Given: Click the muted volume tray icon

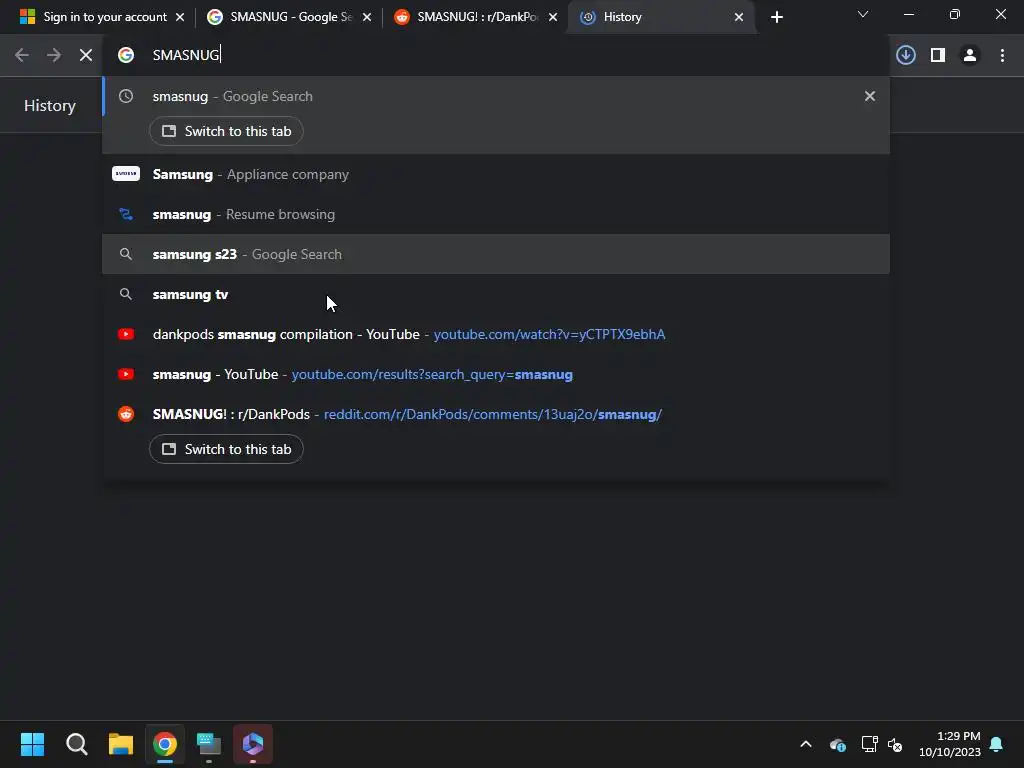Looking at the screenshot, I should 895,744.
